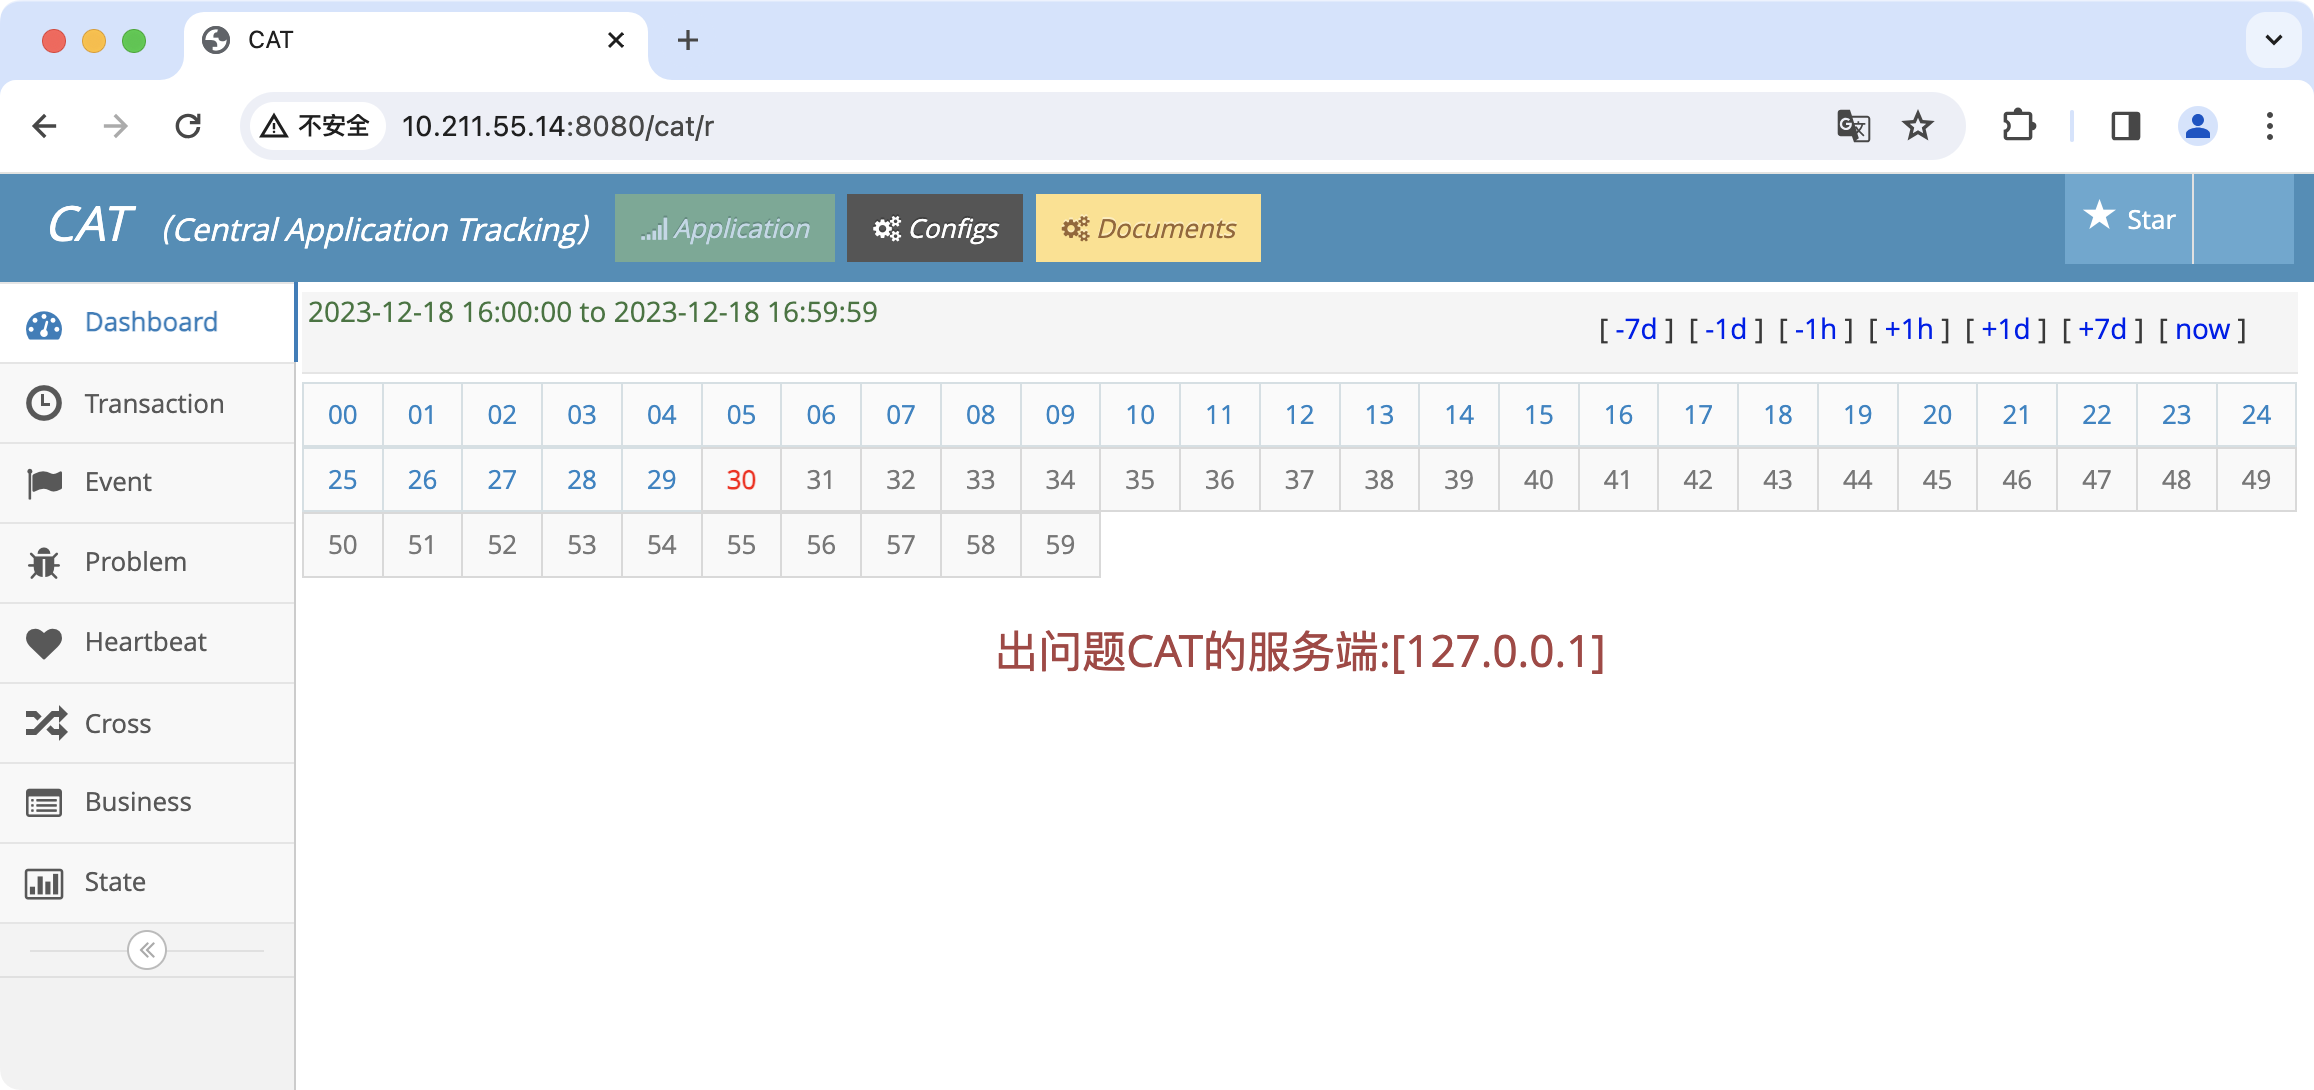Click the Problem bug icon
Image resolution: width=2314 pixels, height=1090 pixels.
point(44,563)
